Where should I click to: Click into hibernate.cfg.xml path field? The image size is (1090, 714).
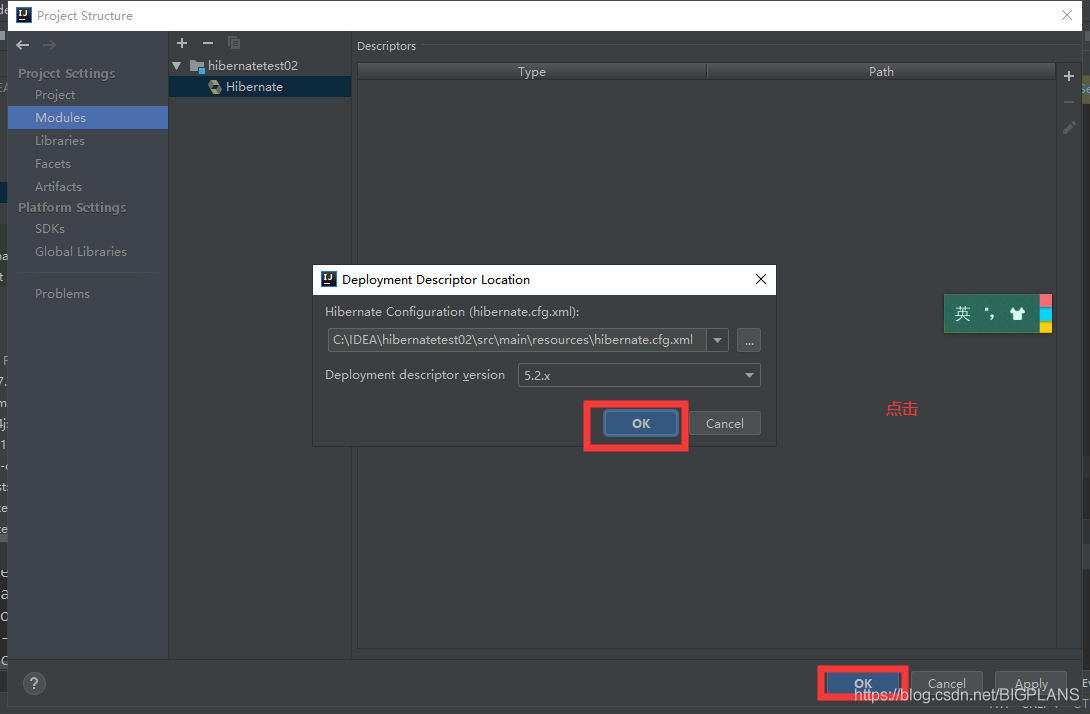(517, 340)
